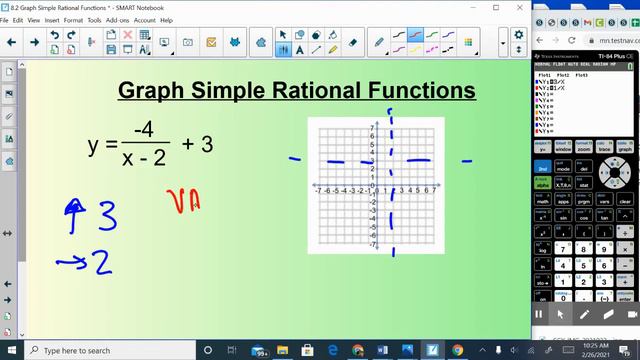Select the Text tool
The image size is (640, 360).
coord(300,50)
